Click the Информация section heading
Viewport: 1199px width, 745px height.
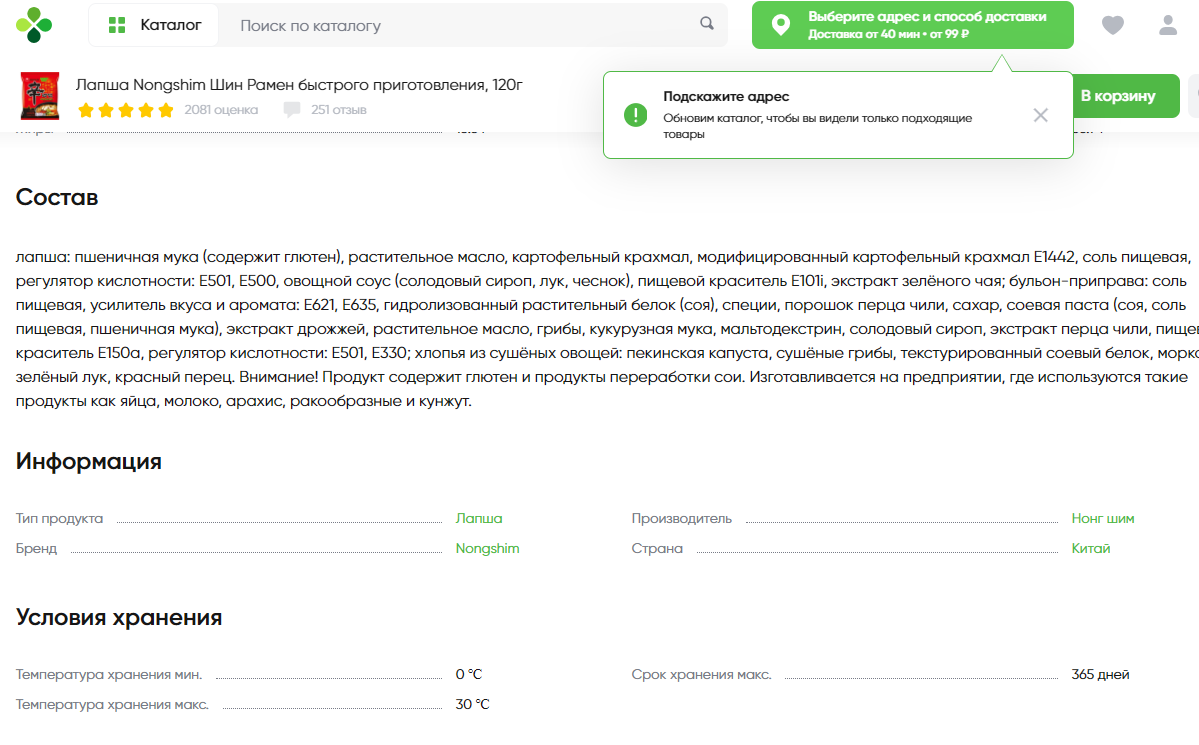(x=89, y=461)
